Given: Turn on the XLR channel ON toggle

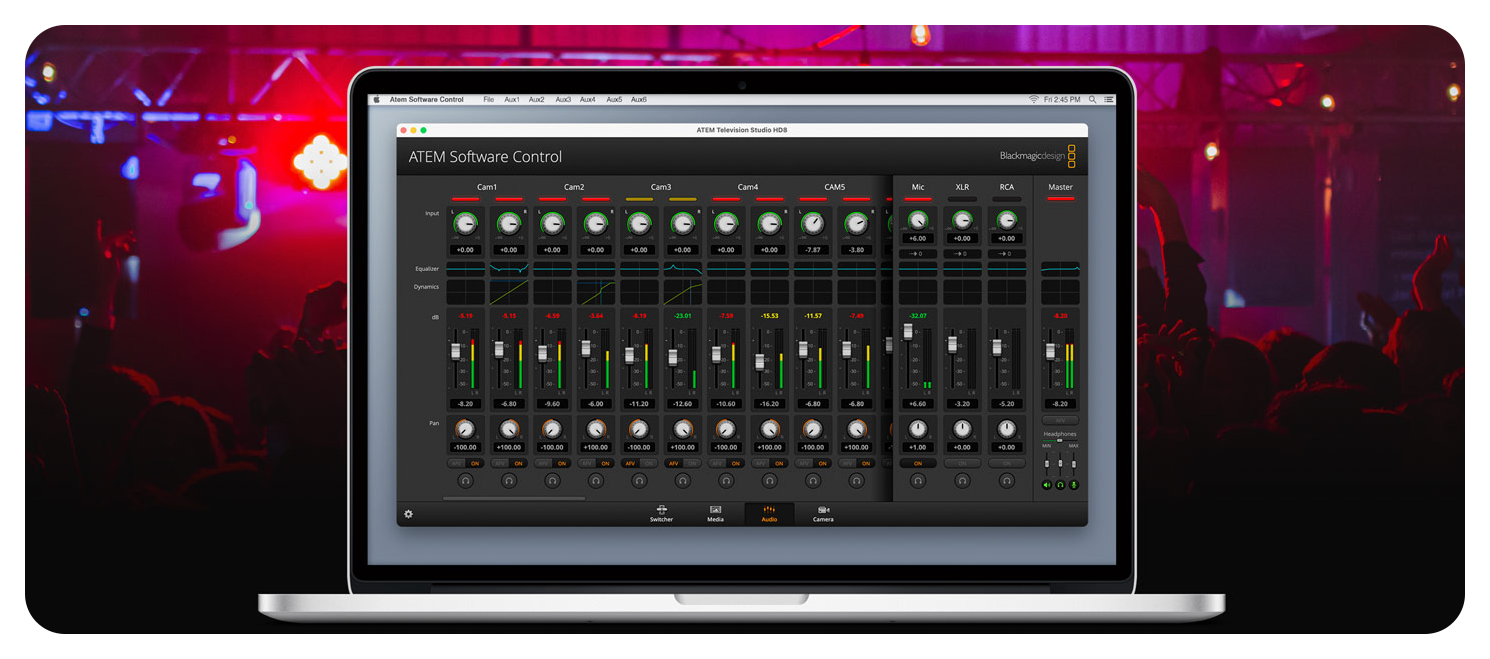Looking at the screenshot, I should coord(962,463).
